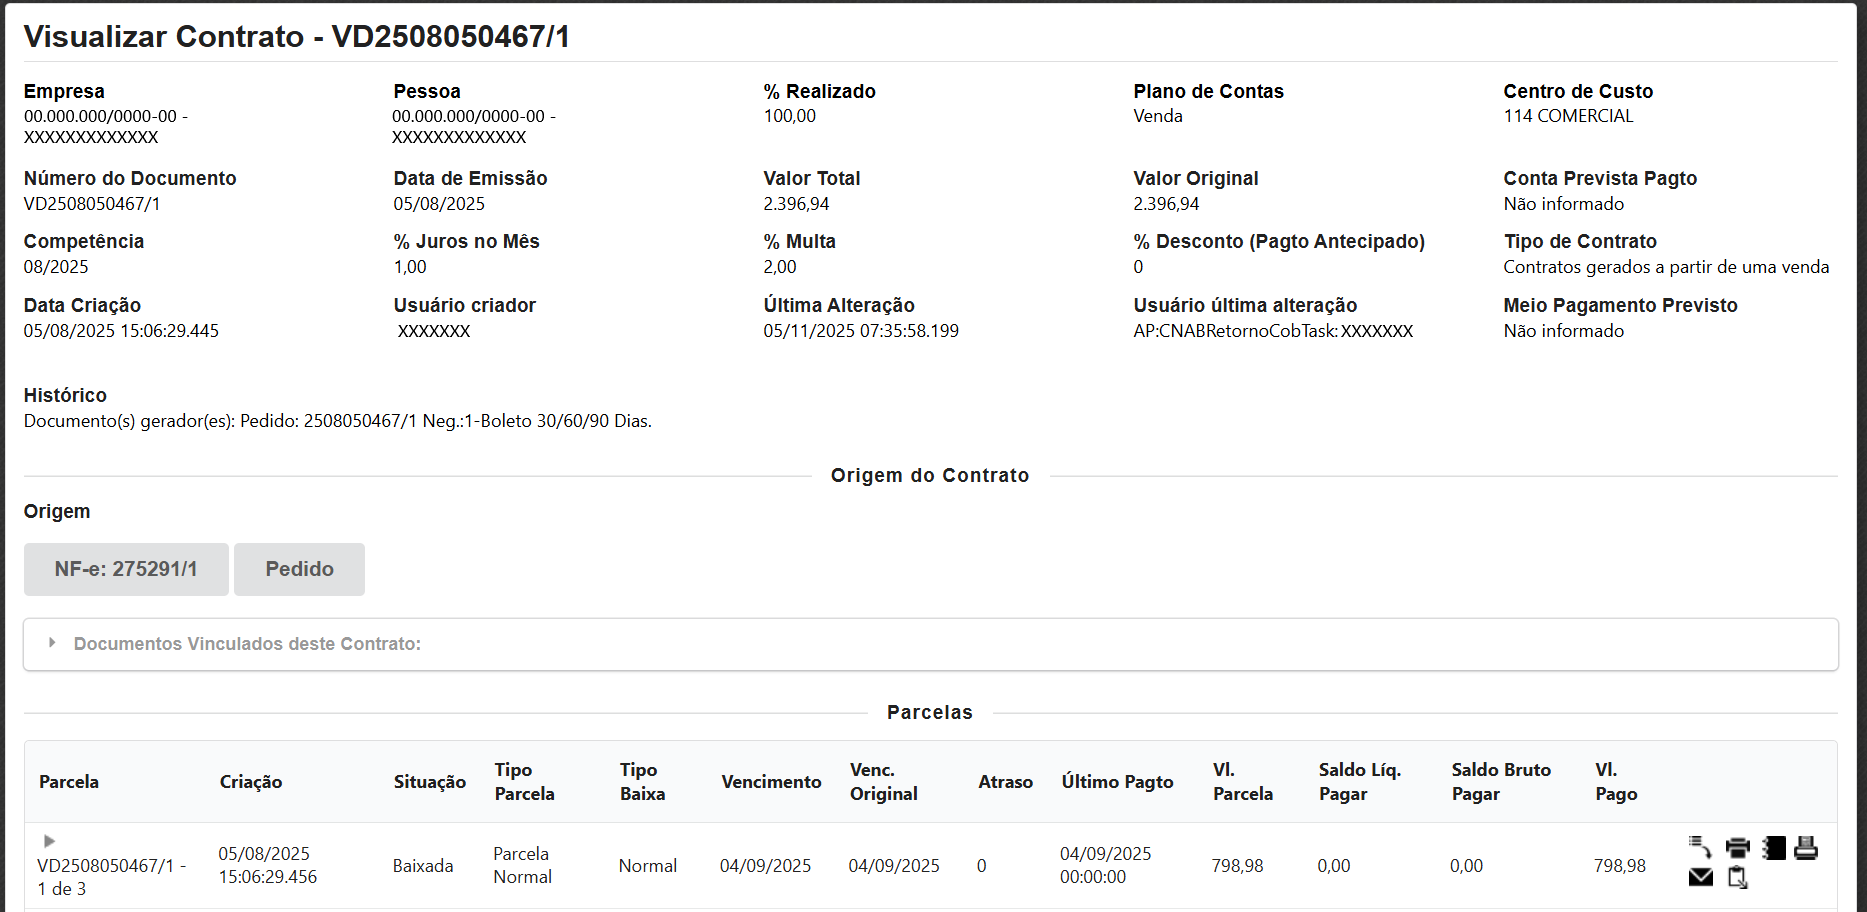Sort by the Vl. Parcela column
The image size is (1867, 912).
point(1242,782)
